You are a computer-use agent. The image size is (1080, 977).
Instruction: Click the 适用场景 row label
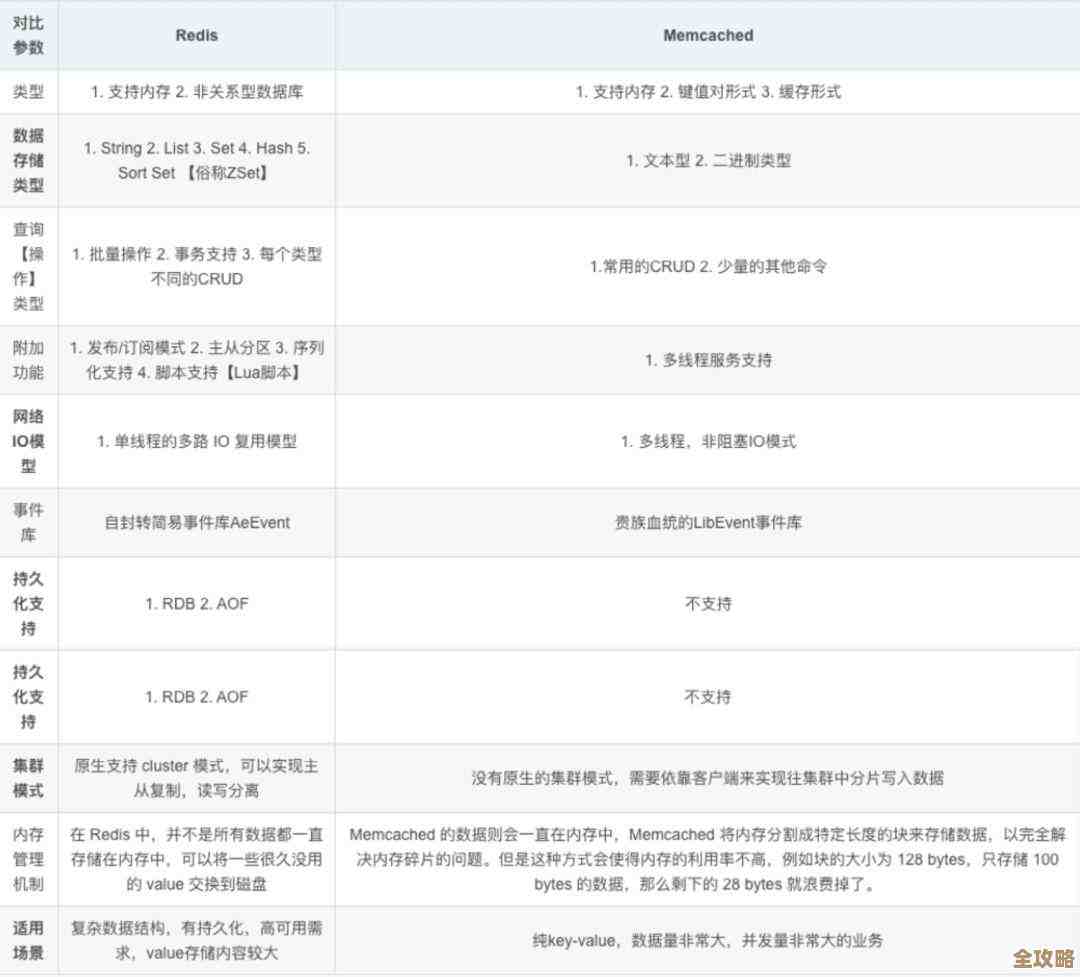point(29,939)
